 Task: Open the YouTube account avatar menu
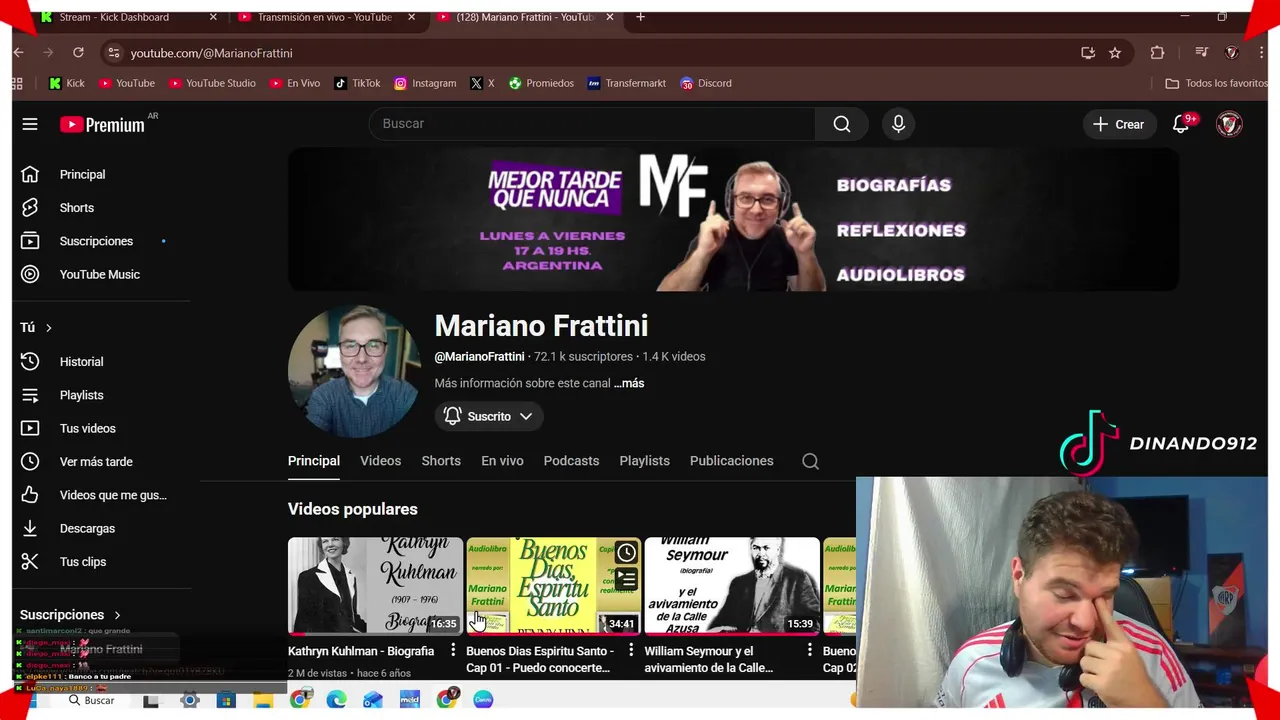1229,124
